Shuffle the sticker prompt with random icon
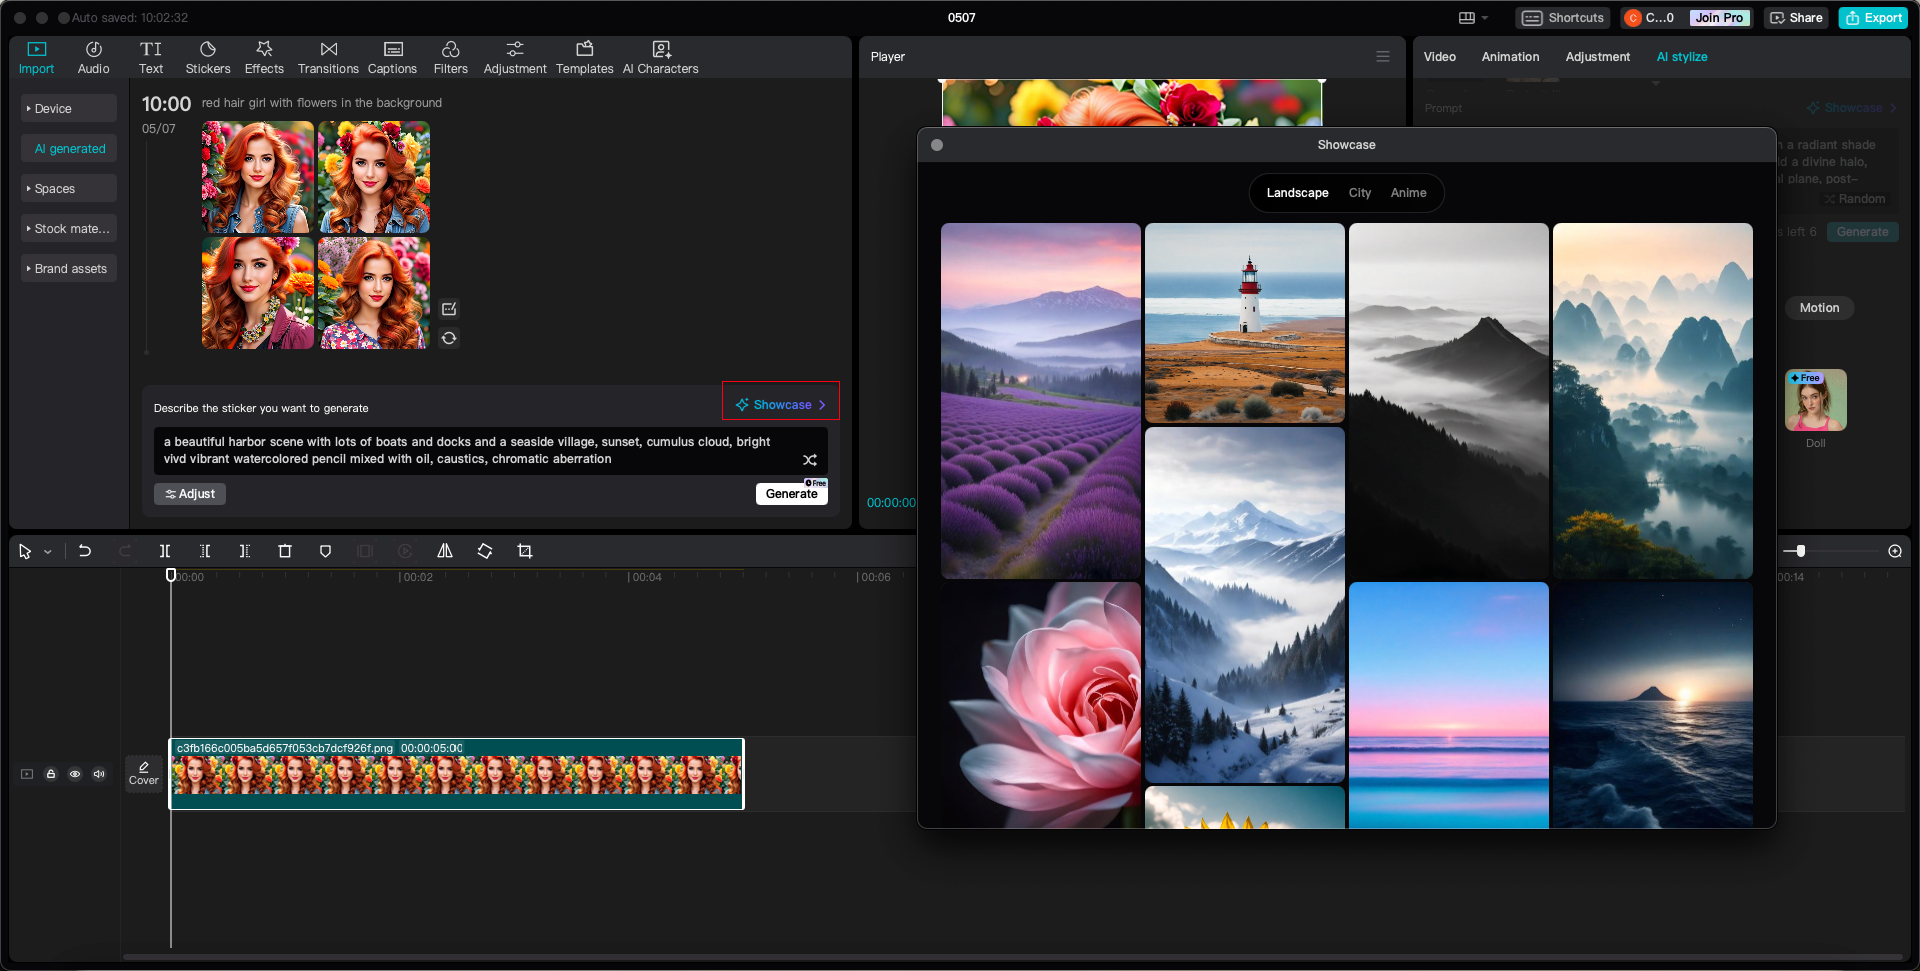This screenshot has width=1920, height=971. (x=810, y=460)
